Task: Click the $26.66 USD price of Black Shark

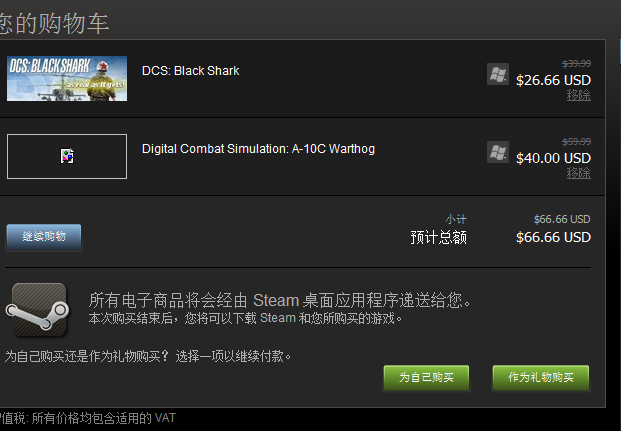Action: [553, 80]
